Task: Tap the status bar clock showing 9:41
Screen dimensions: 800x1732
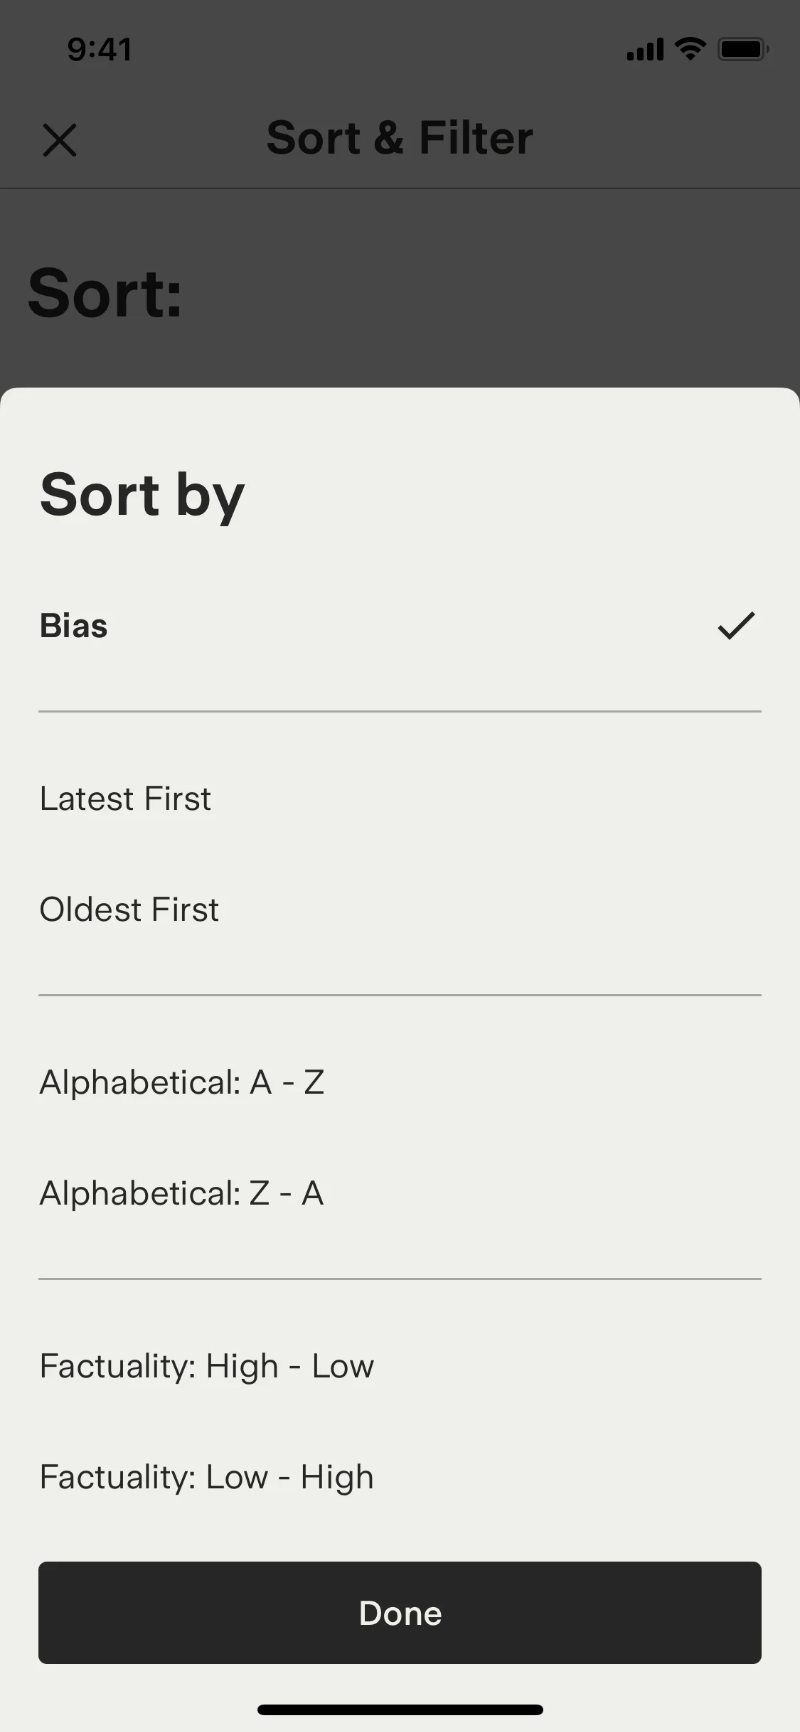Action: [x=99, y=48]
